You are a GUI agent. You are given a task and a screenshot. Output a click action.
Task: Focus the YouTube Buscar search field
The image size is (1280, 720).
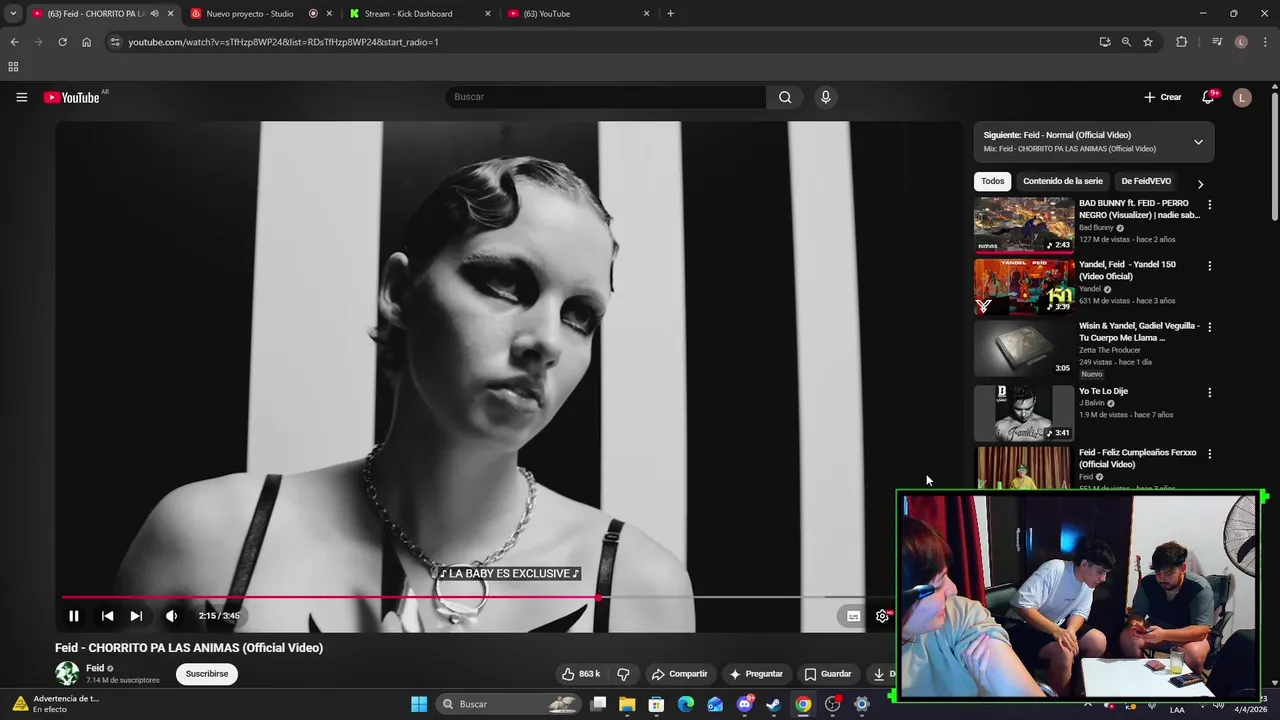tap(605, 97)
